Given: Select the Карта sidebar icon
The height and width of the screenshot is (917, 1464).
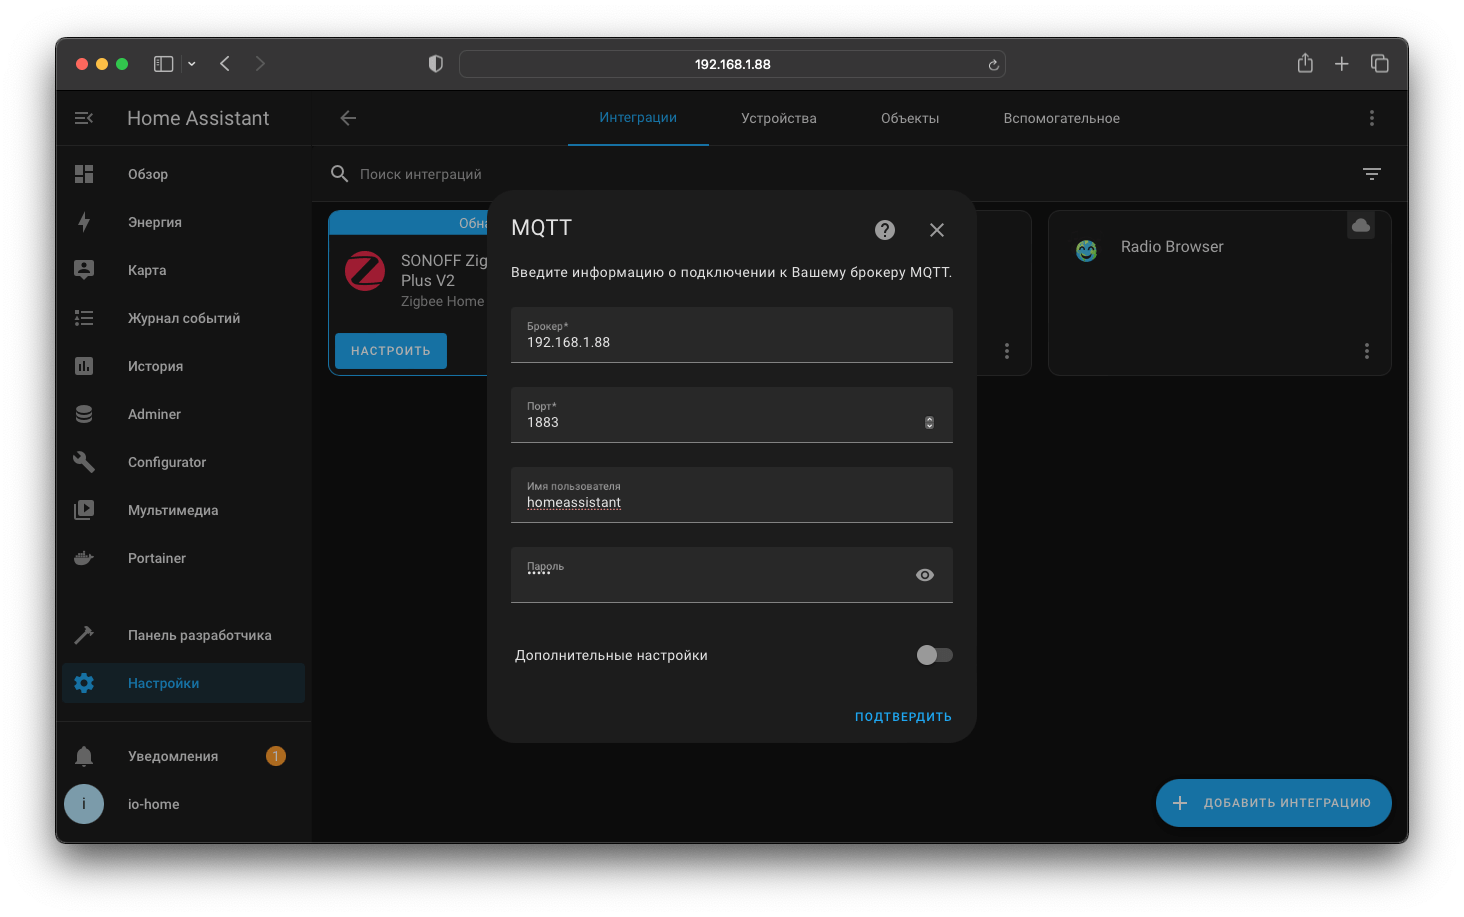Looking at the screenshot, I should point(84,269).
